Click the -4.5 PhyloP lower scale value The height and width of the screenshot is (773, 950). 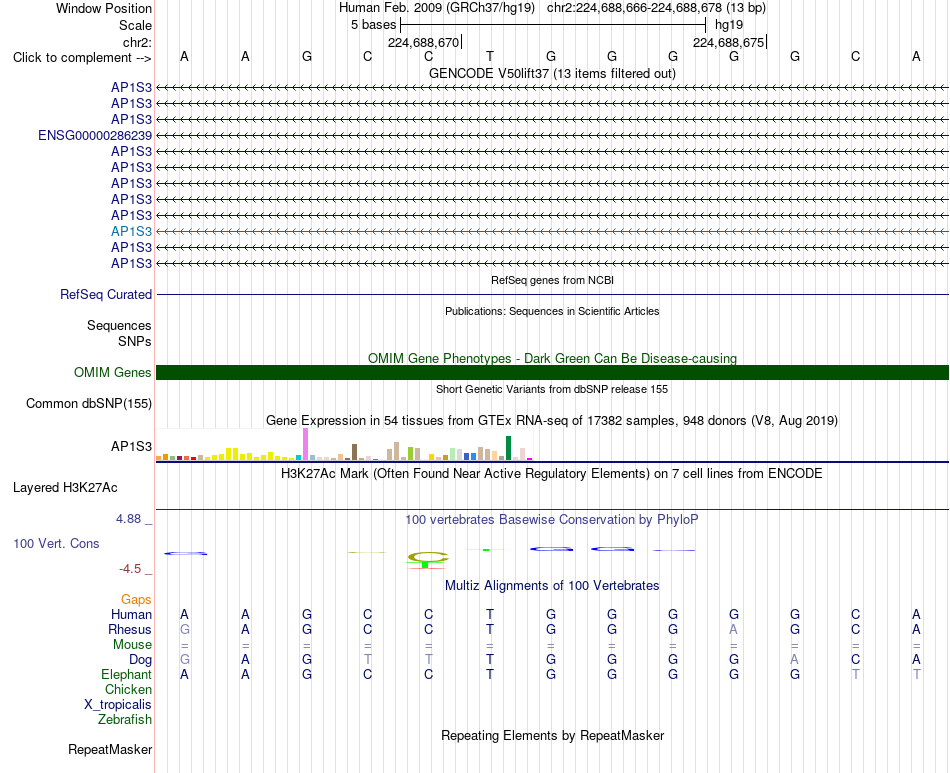(x=130, y=568)
